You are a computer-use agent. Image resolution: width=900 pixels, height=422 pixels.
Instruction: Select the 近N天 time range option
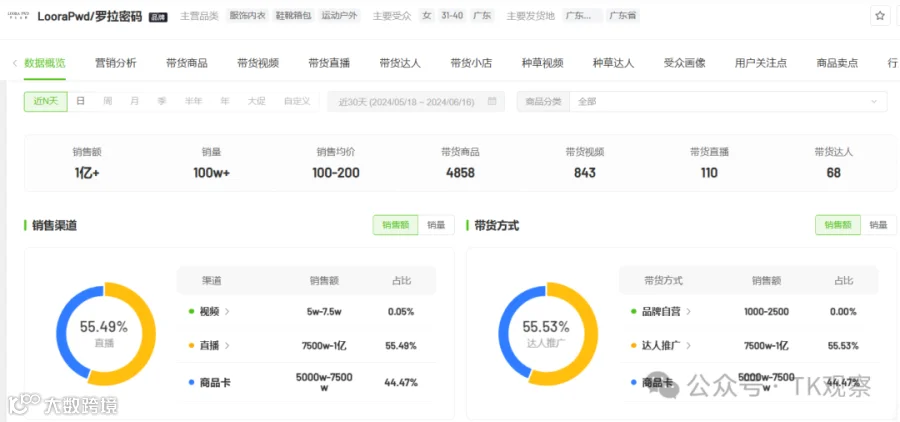pyautogui.click(x=46, y=102)
